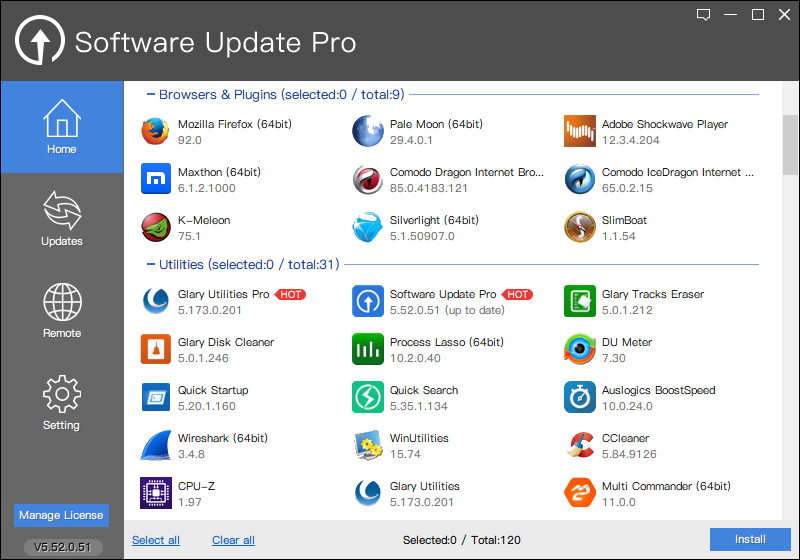The image size is (800, 560).
Task: Select the Quick Startup icon
Action: point(156,397)
